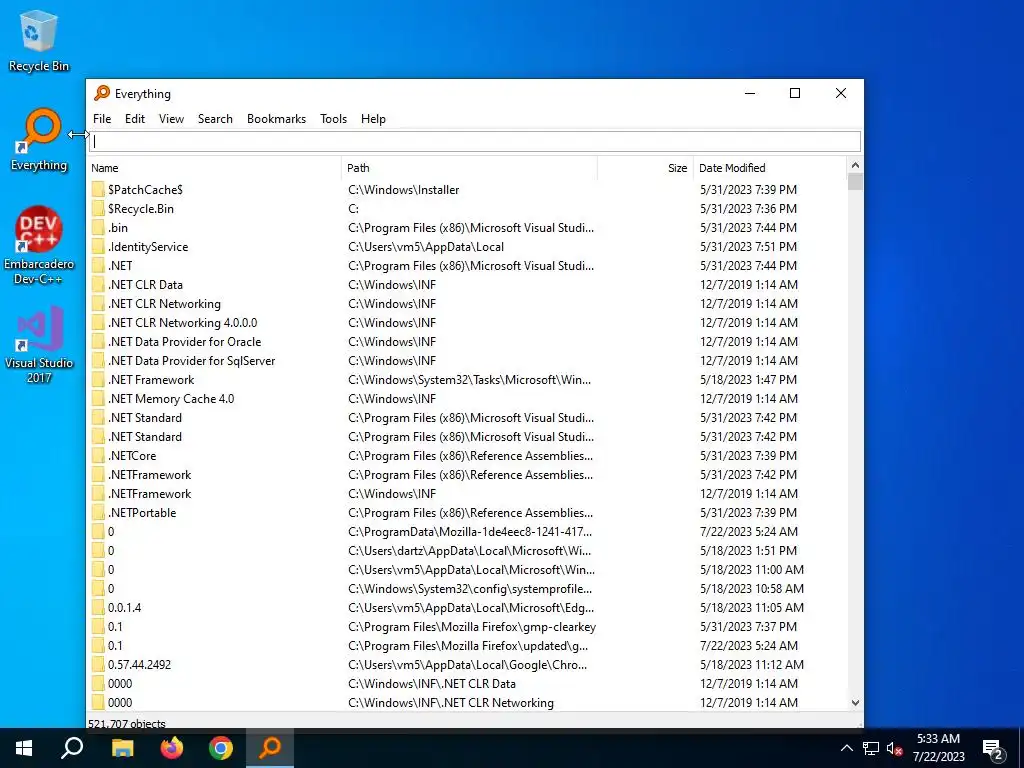Click the folder icon of $PatchCache$

98,189
